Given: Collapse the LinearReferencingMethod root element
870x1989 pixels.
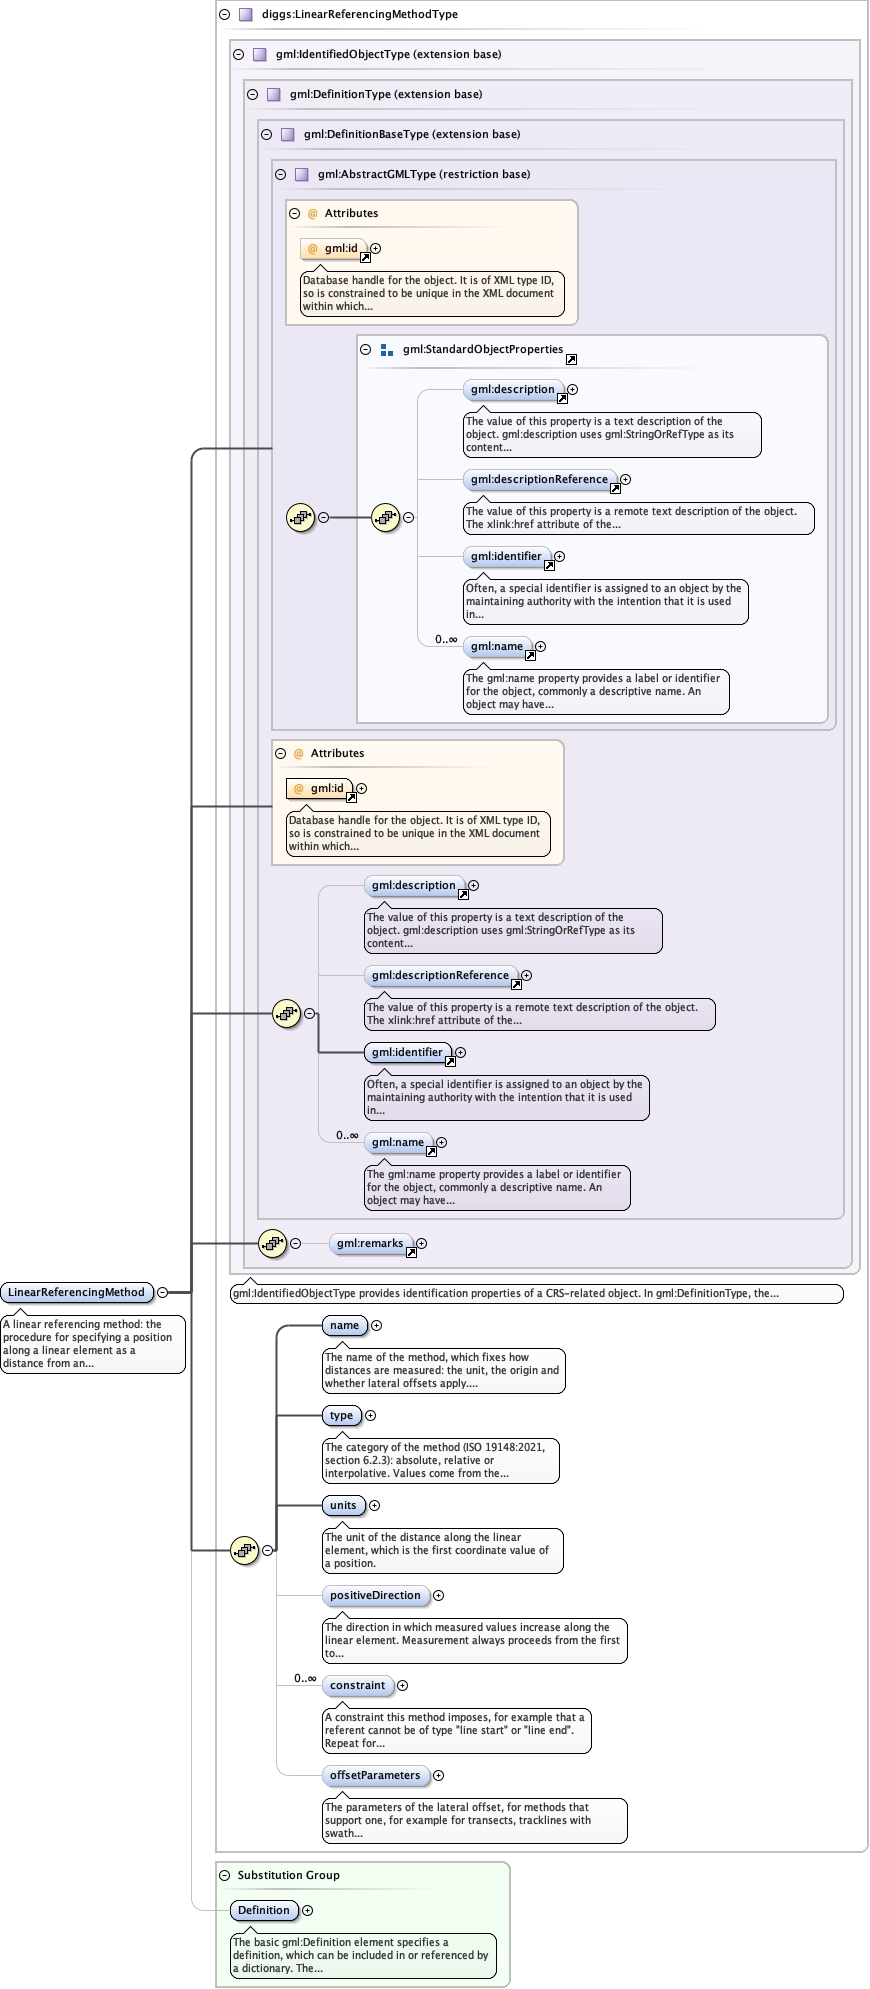Looking at the screenshot, I should tap(162, 1293).
